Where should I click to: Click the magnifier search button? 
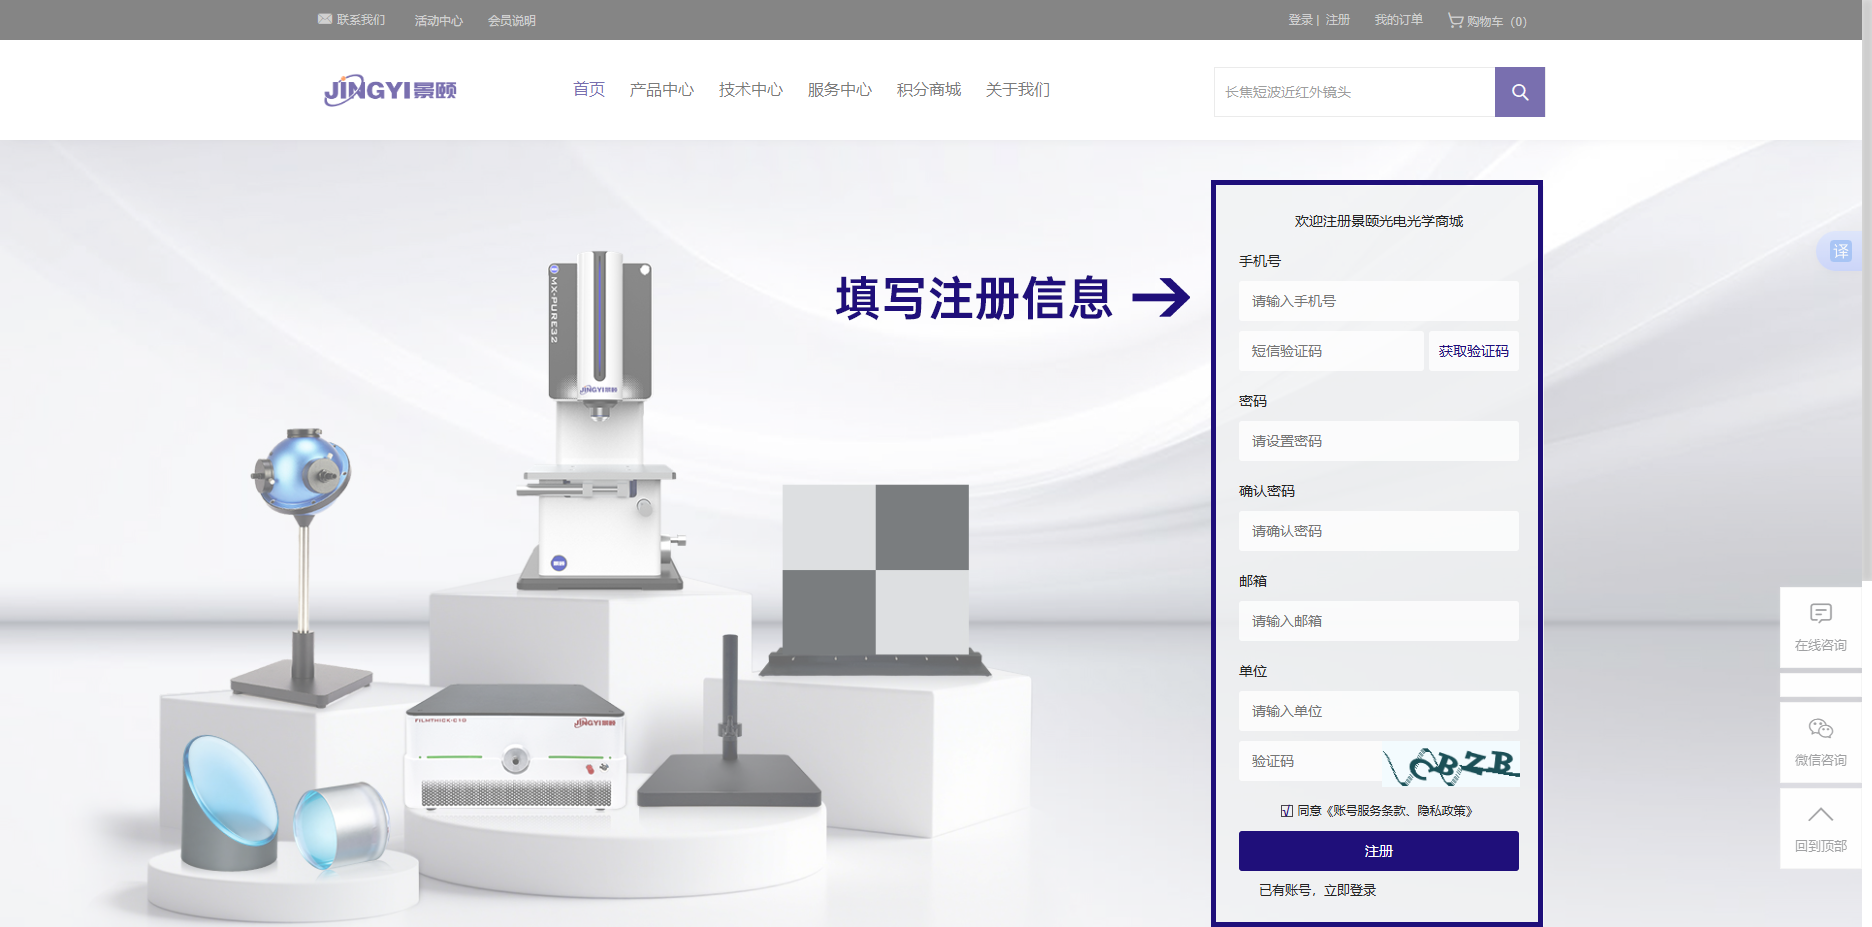point(1519,92)
